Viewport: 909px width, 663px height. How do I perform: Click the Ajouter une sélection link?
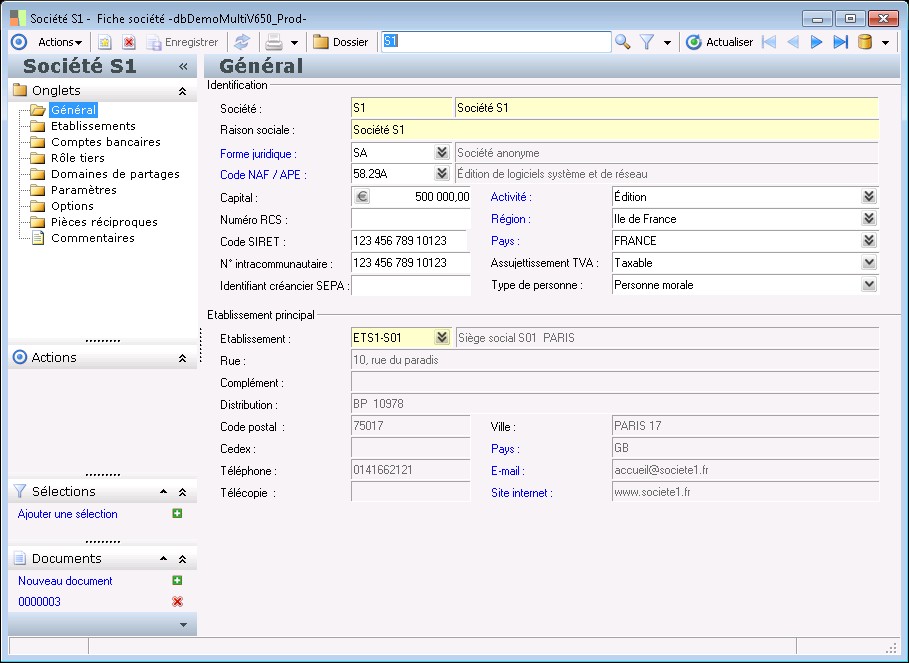68,514
